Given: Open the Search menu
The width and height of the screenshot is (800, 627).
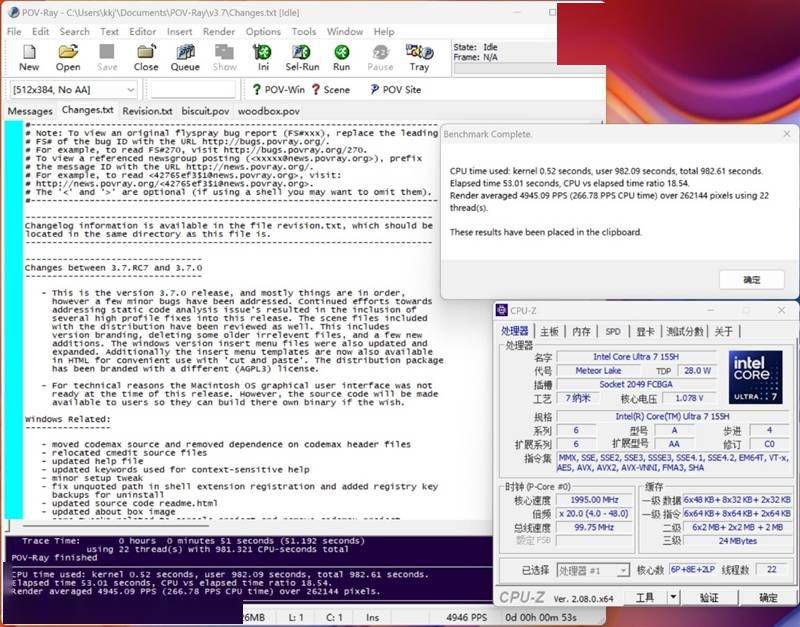Looking at the screenshot, I should pos(74,32).
